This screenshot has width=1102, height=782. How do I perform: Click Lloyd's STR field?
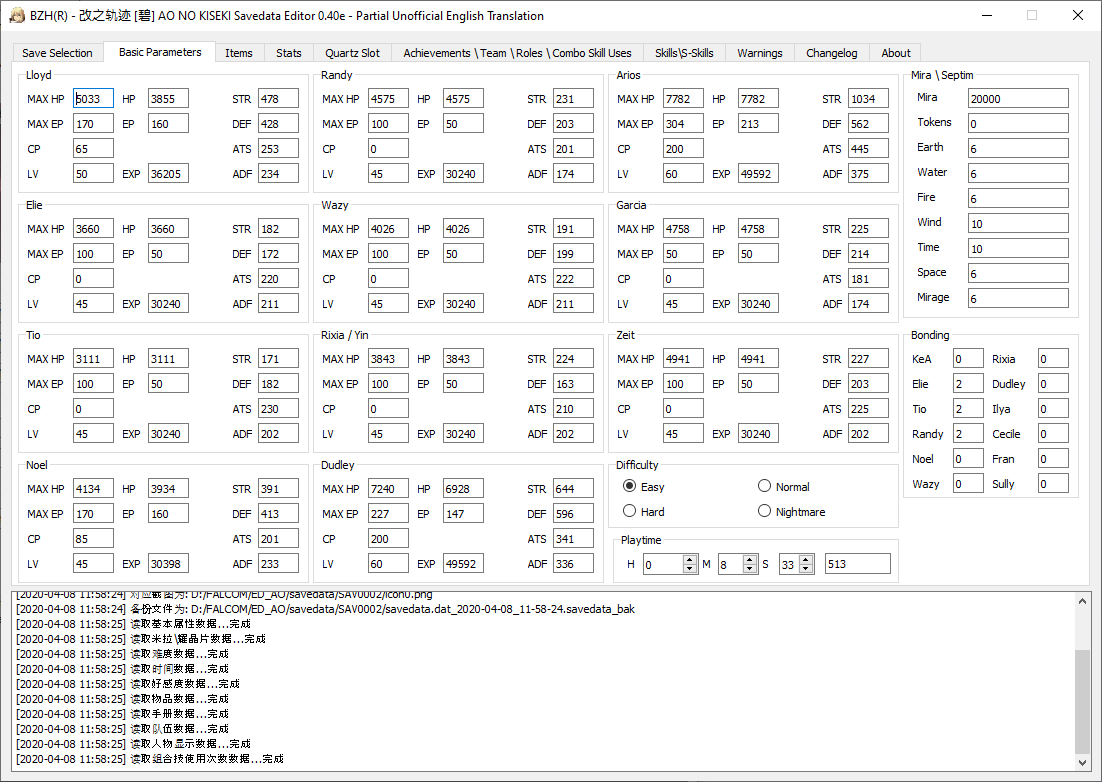point(278,99)
